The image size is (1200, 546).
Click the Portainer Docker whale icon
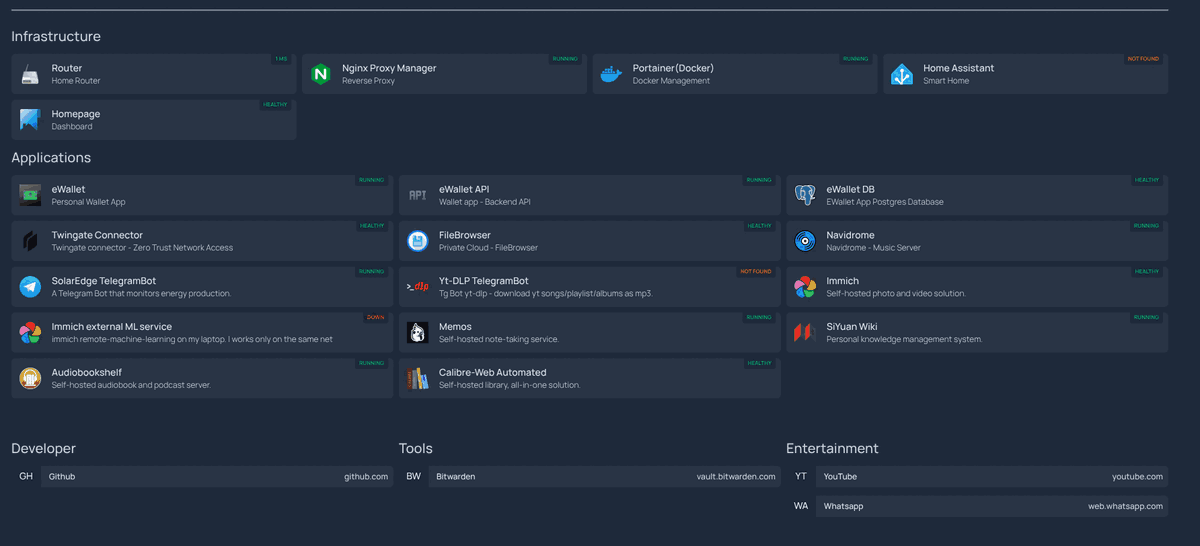(x=611, y=75)
